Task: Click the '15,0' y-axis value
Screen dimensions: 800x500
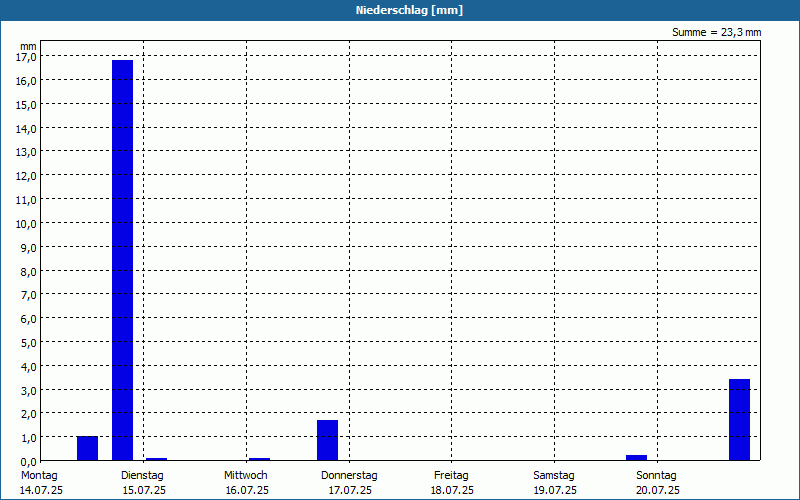Action: pyautogui.click(x=26, y=105)
